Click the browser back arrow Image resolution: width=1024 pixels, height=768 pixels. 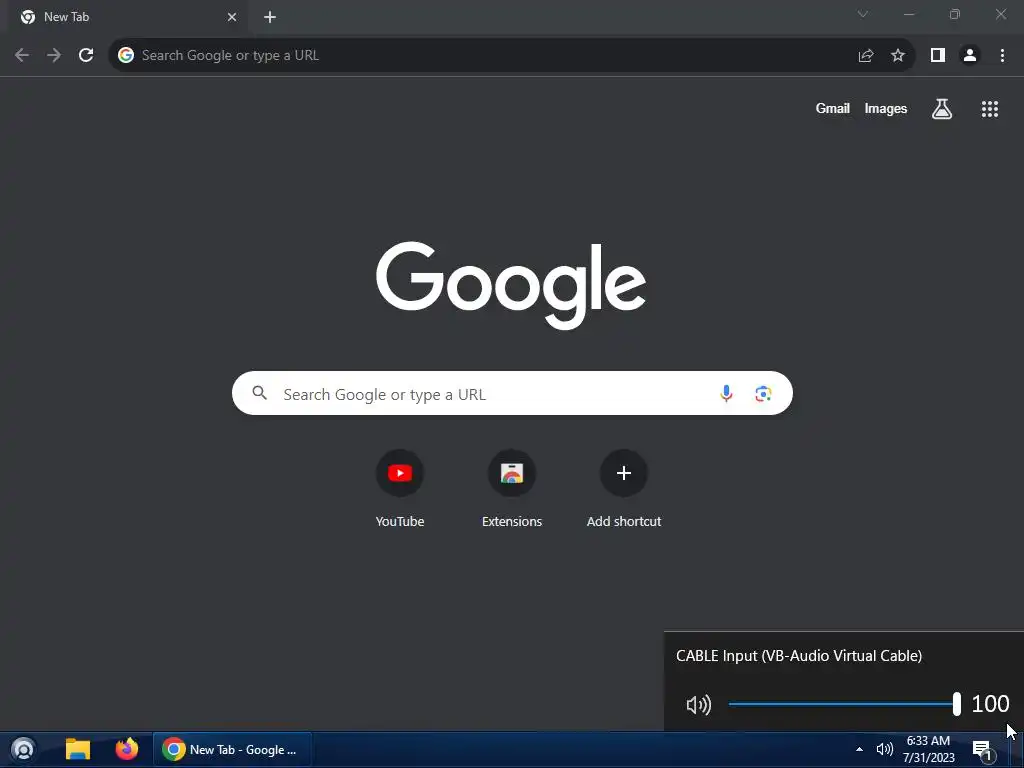(22, 56)
